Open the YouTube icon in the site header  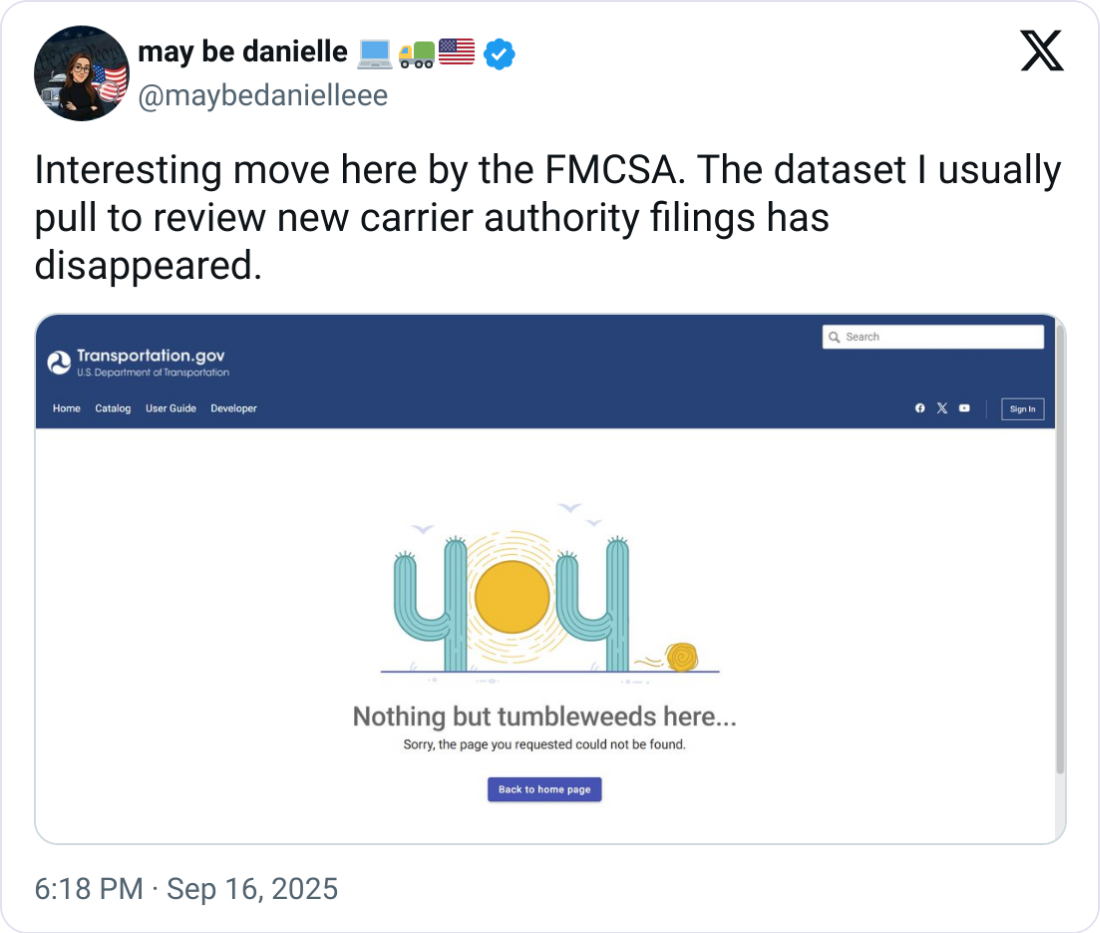tap(964, 408)
